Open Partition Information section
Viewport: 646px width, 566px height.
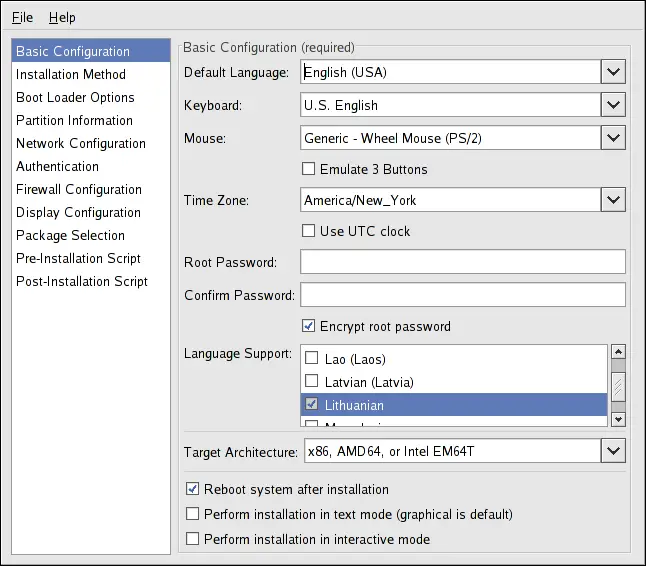pyautogui.click(x=74, y=120)
